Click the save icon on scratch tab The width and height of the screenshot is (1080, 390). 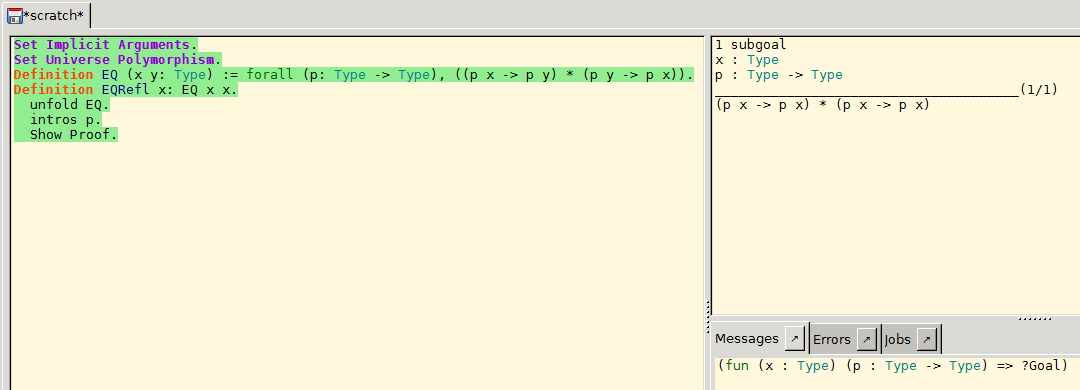[x=14, y=15]
